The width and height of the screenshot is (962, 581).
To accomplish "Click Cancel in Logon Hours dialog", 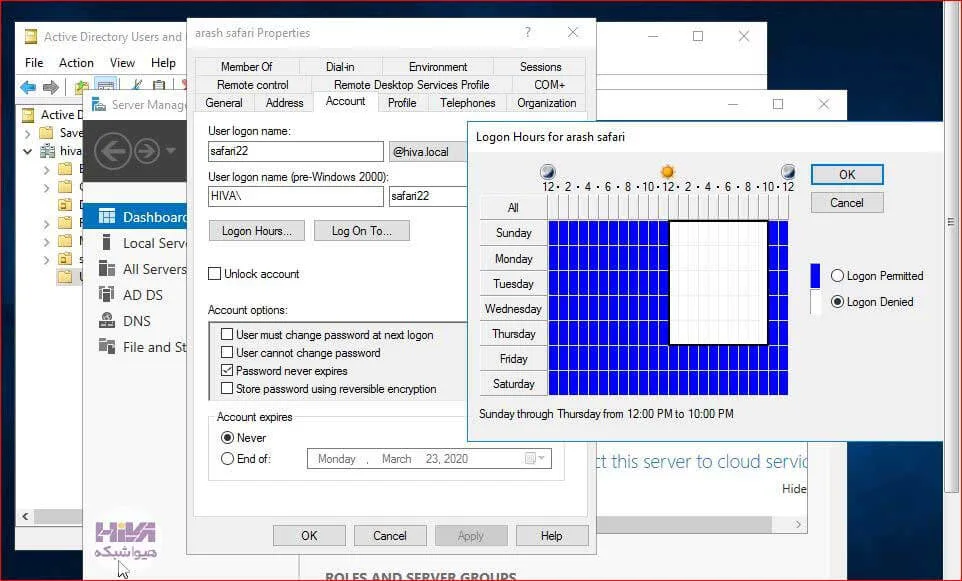I will 847,202.
